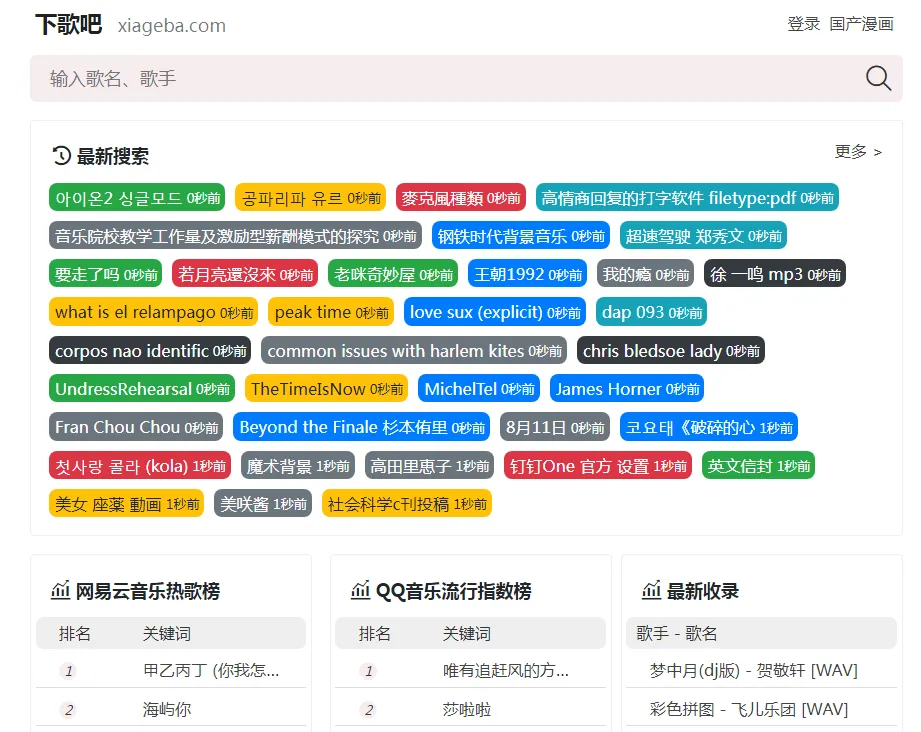
Task: Click the 最新搜索 history clock icon
Action: (x=61, y=156)
